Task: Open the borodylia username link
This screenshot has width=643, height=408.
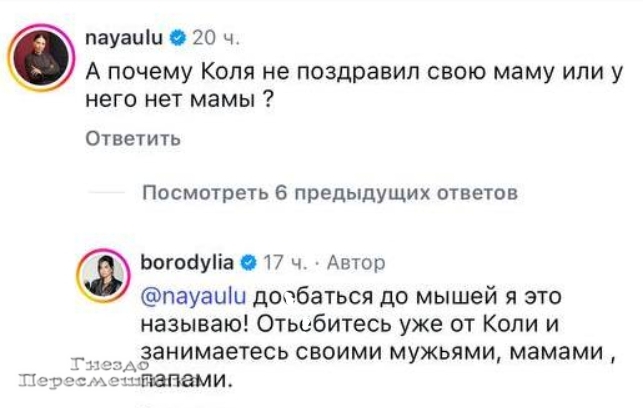Action: [190, 263]
